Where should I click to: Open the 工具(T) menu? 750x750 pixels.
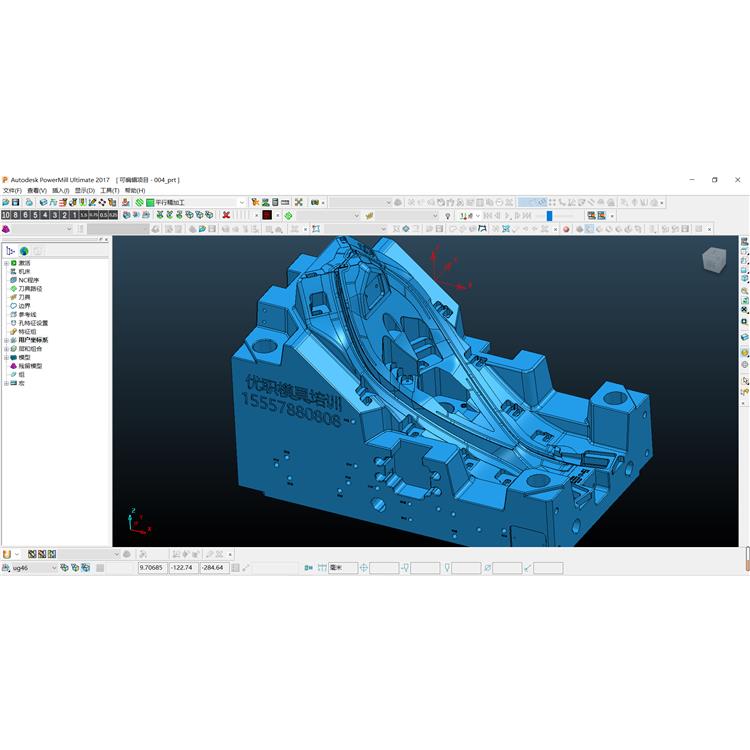click(110, 190)
